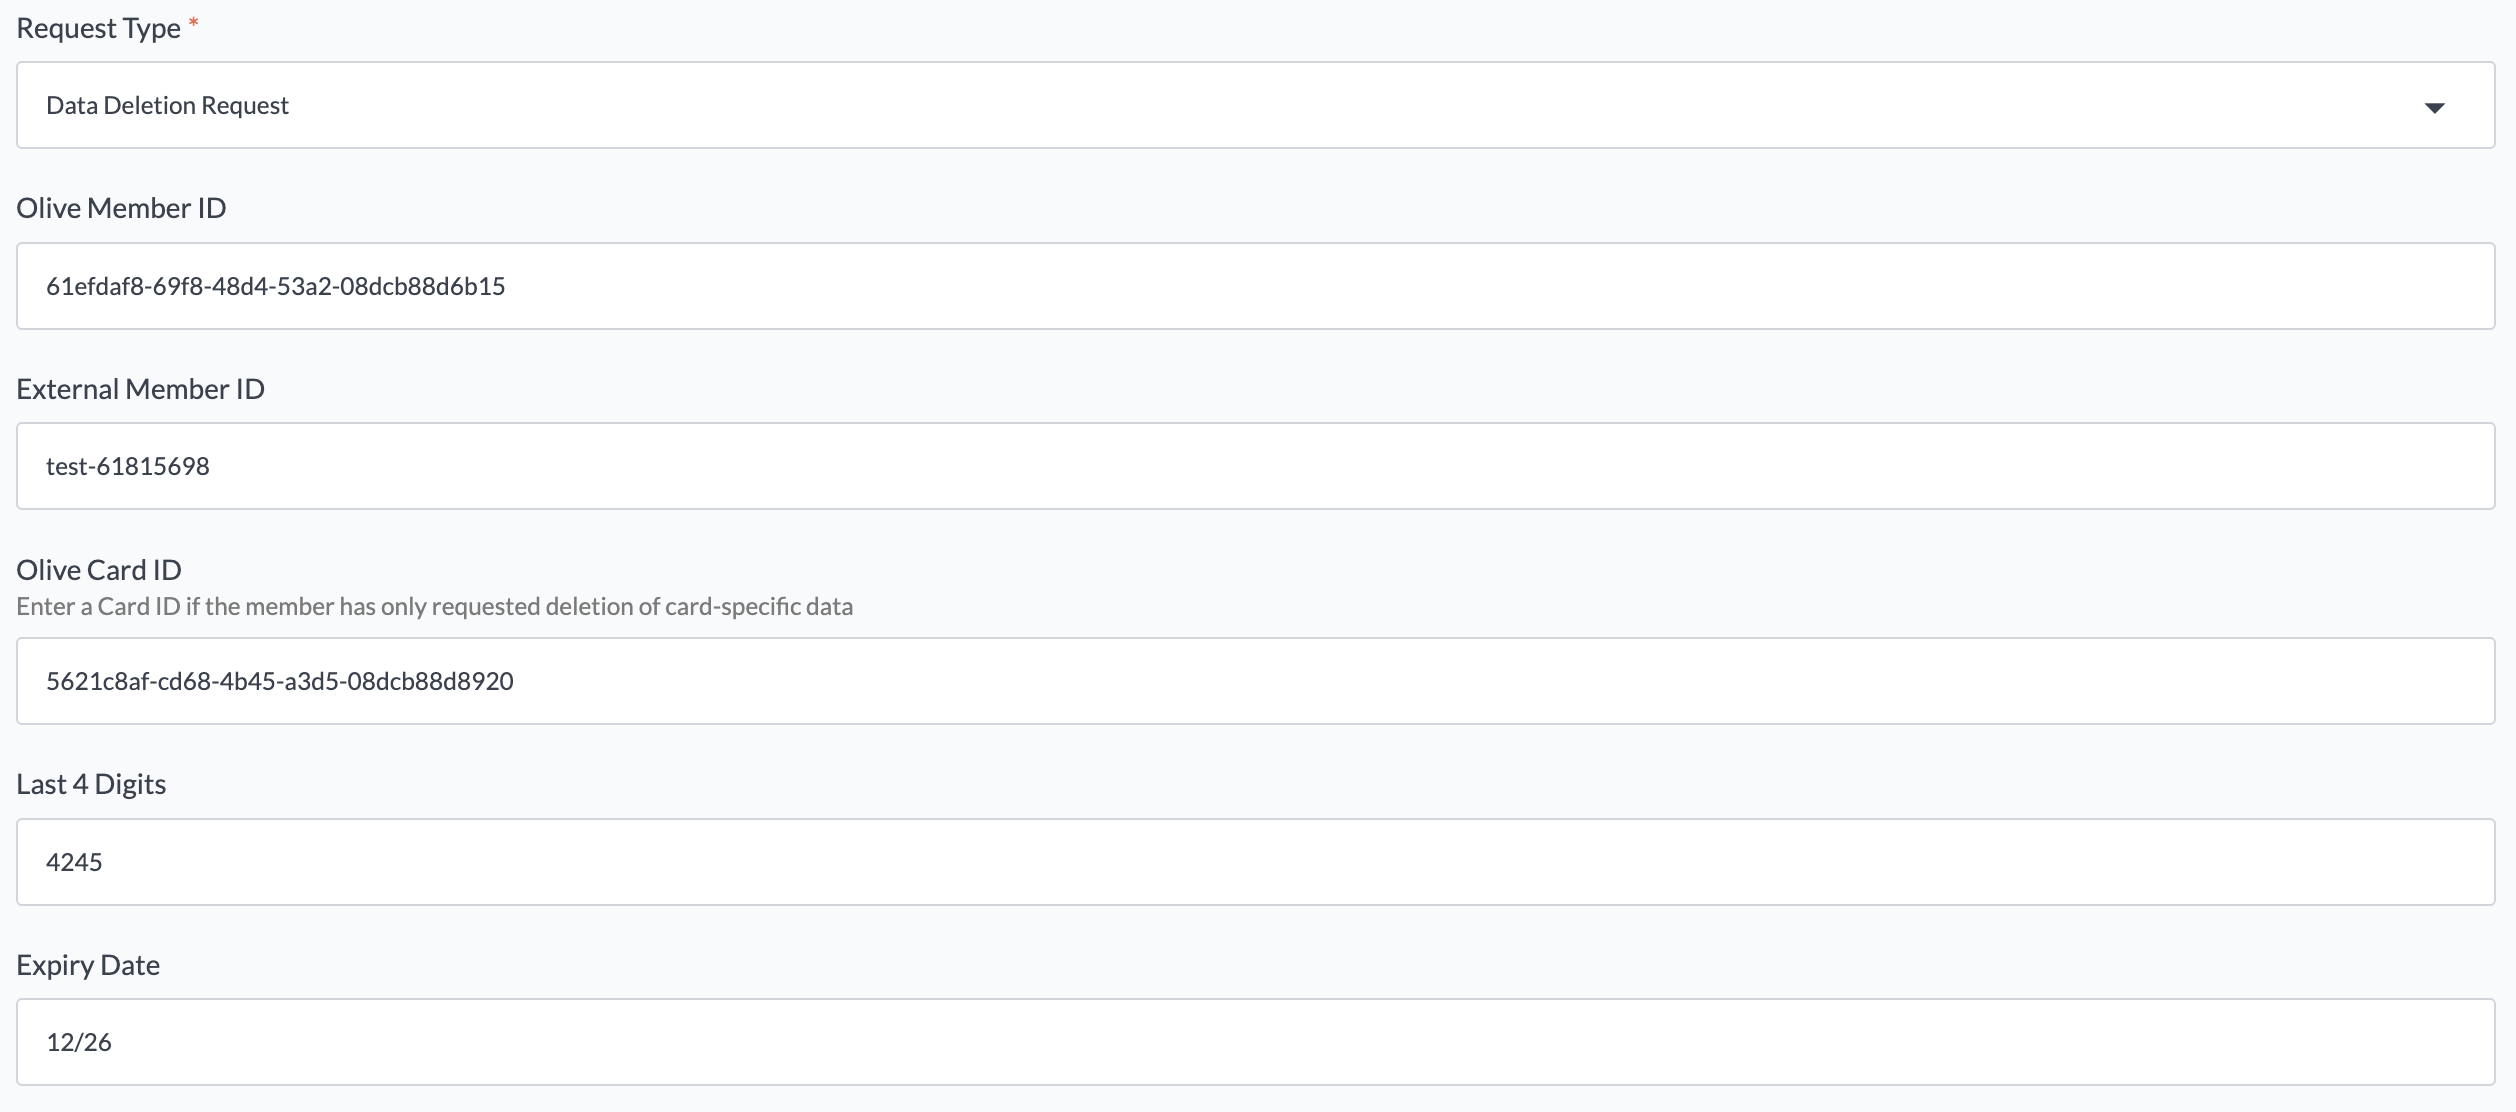The image size is (2516, 1112).
Task: Click the External Member ID label
Action: [x=140, y=389]
